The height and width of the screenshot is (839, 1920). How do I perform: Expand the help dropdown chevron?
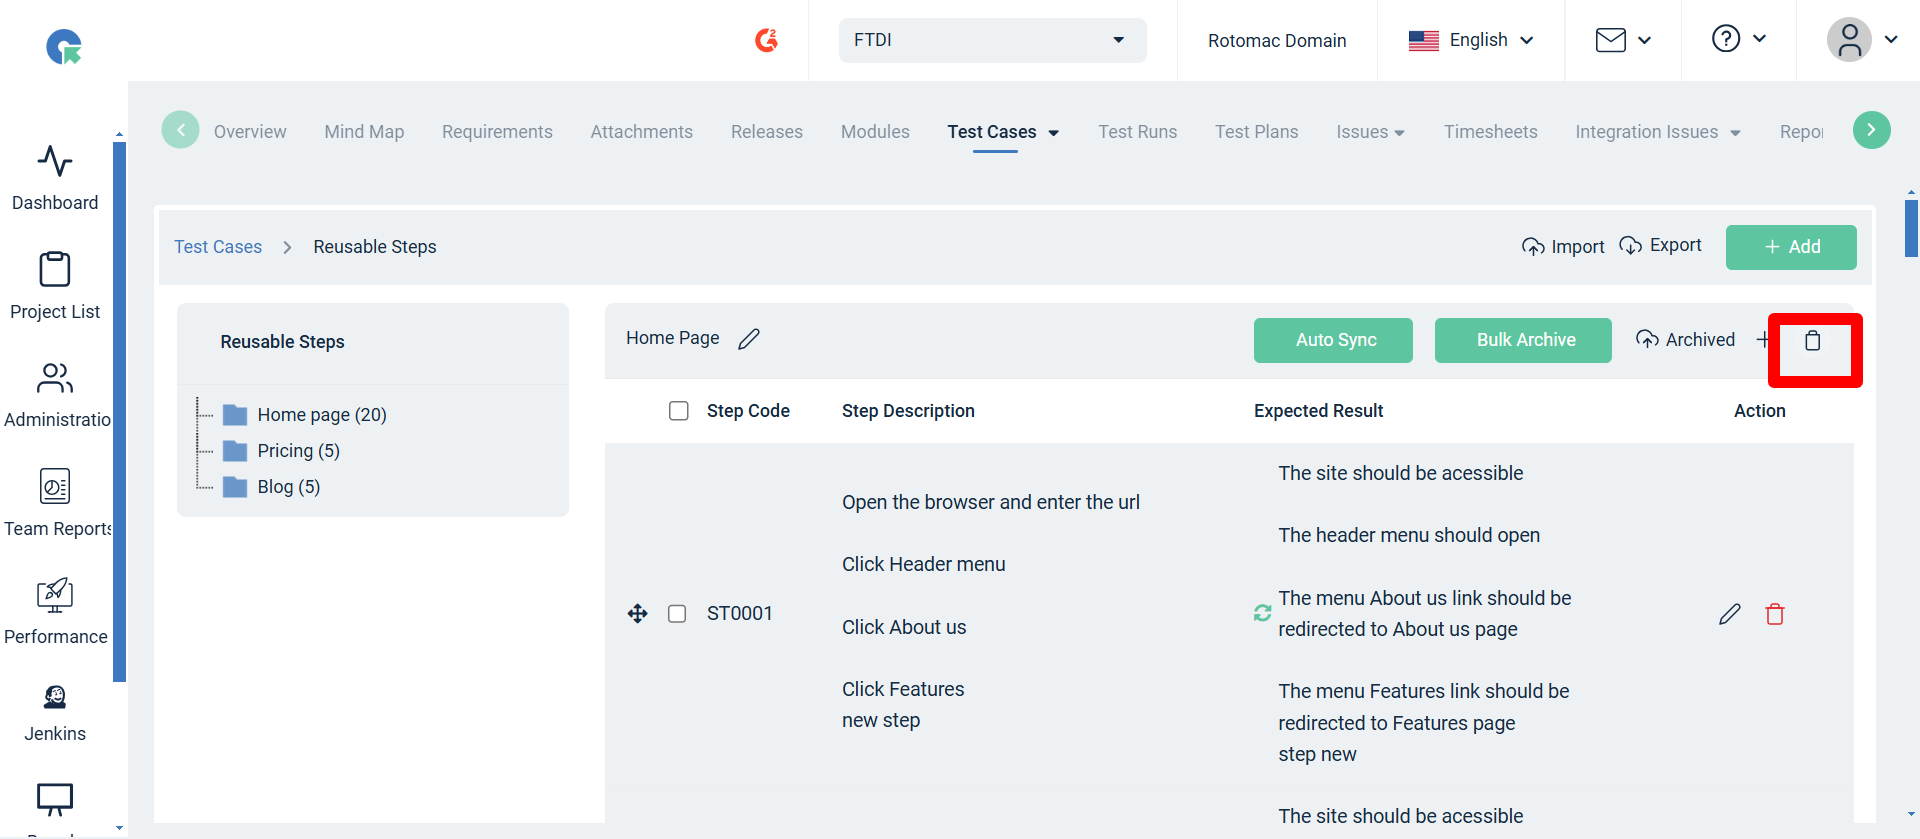[1759, 39]
